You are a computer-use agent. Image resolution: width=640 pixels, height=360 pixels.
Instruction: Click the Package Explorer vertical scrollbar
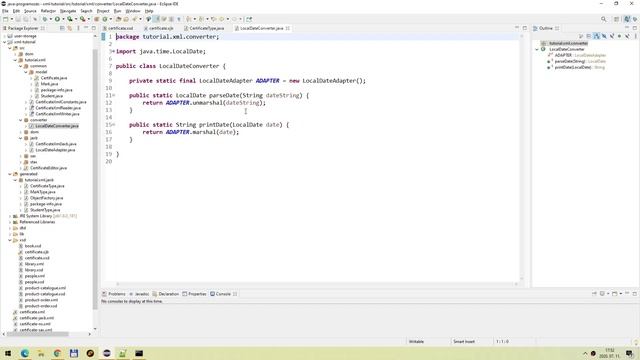(95, 180)
